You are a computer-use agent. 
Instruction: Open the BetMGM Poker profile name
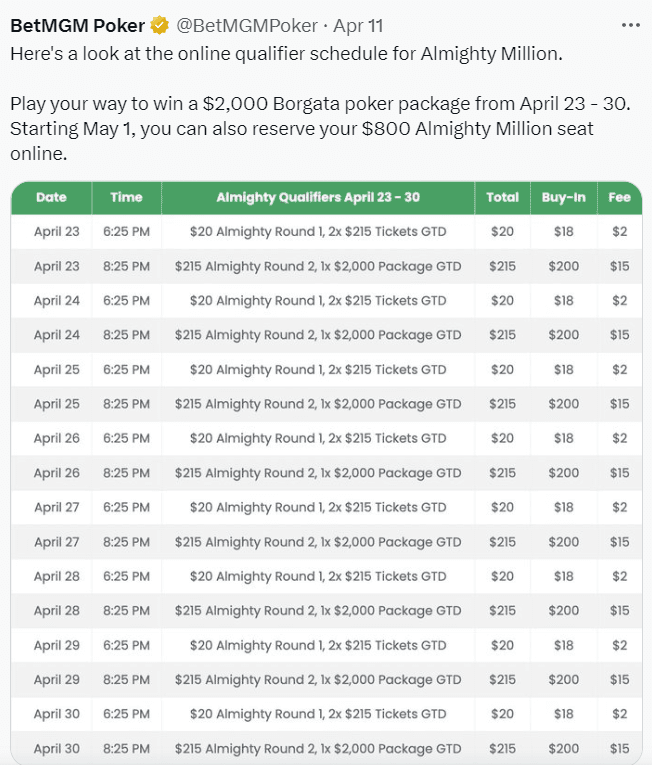78,25
